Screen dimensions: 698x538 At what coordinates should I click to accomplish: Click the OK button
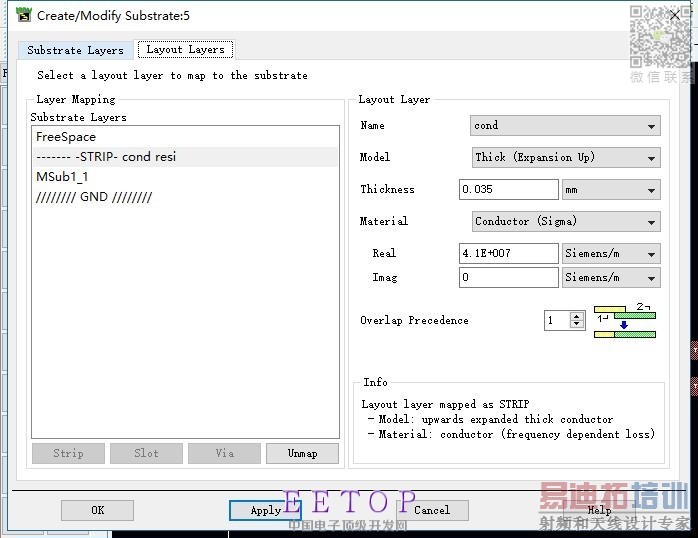click(97, 510)
